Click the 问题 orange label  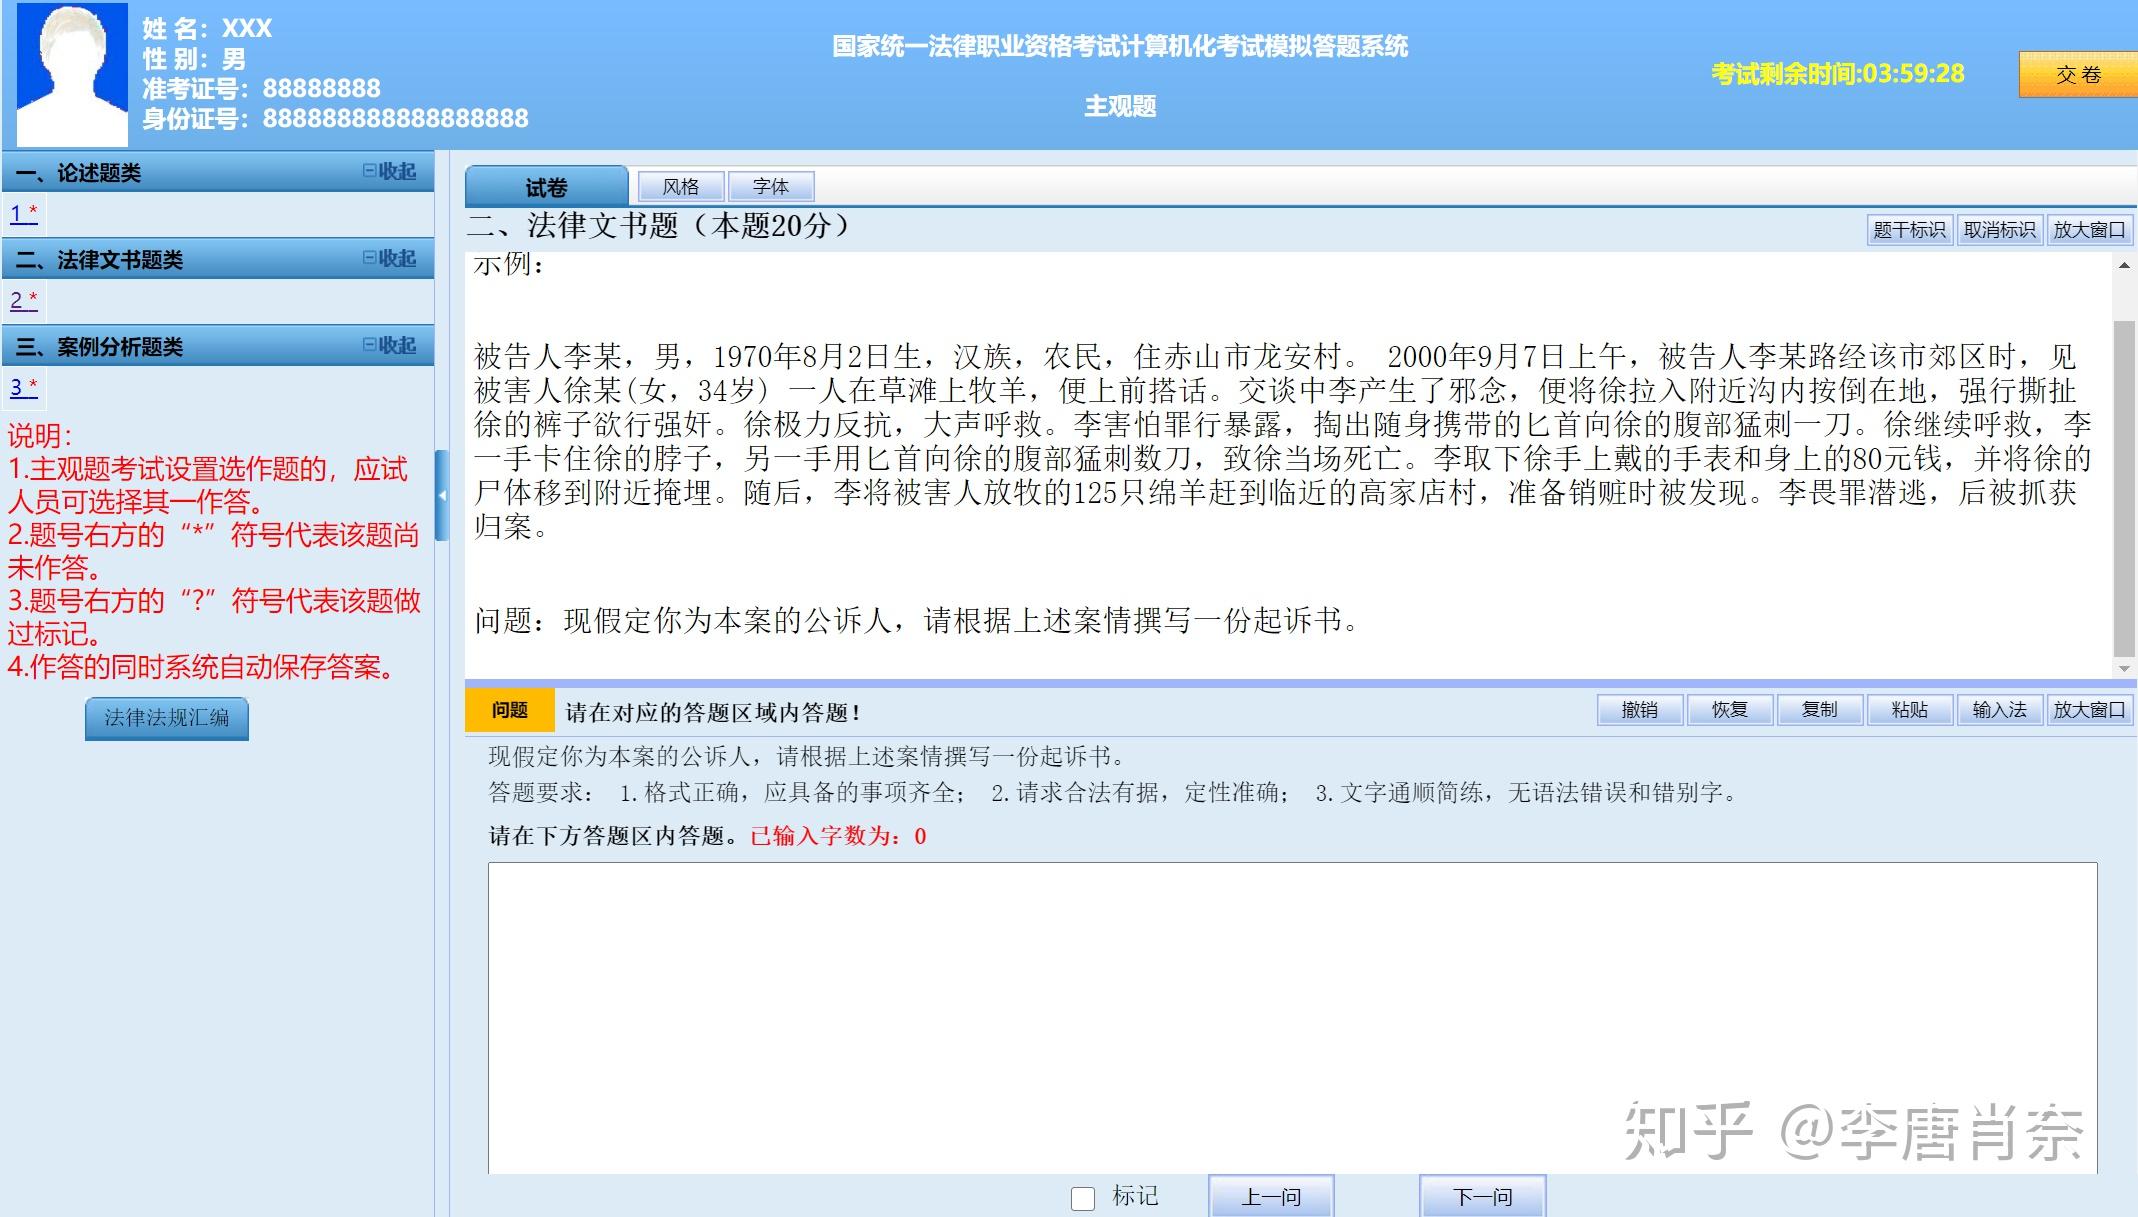click(510, 711)
